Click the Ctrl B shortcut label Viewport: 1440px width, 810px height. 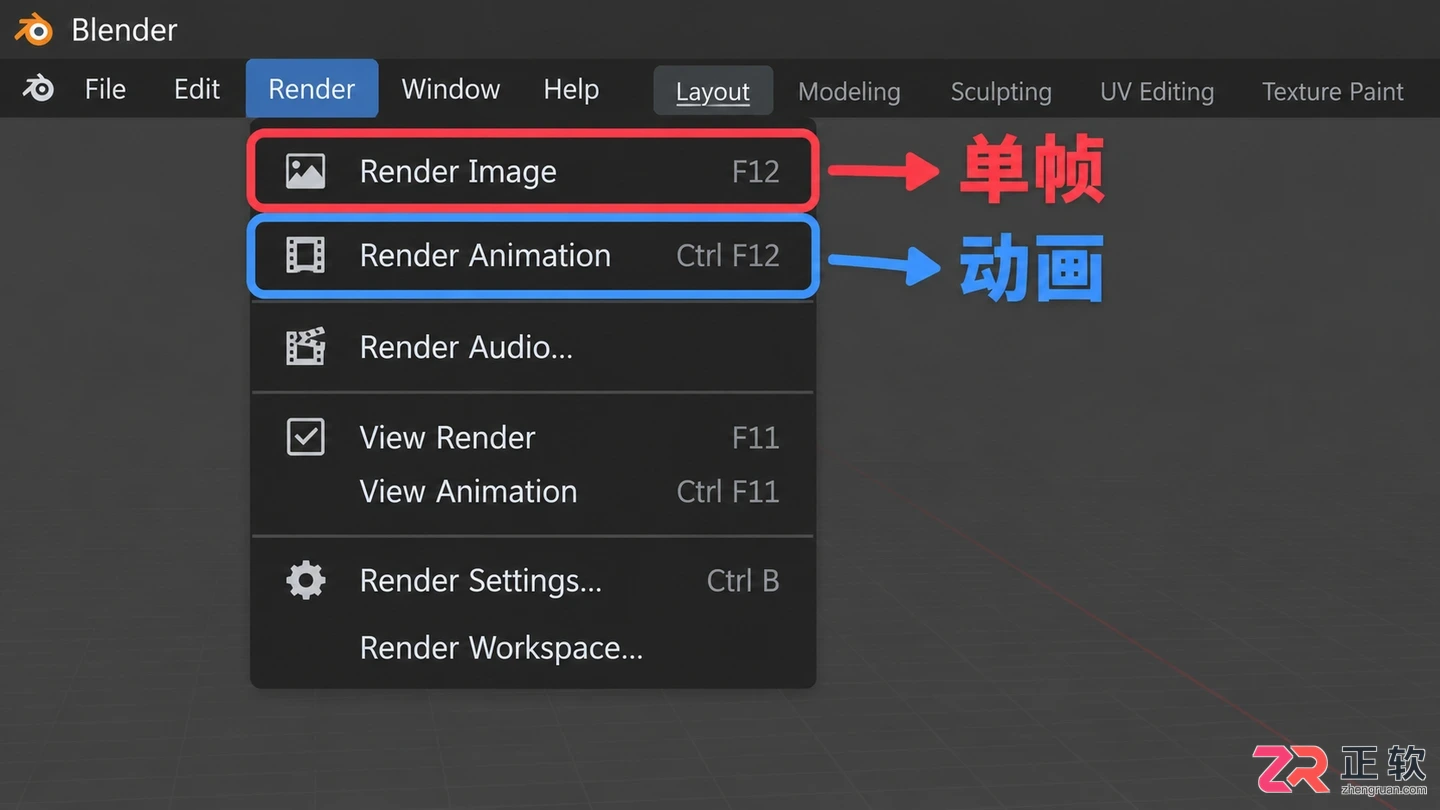click(743, 580)
